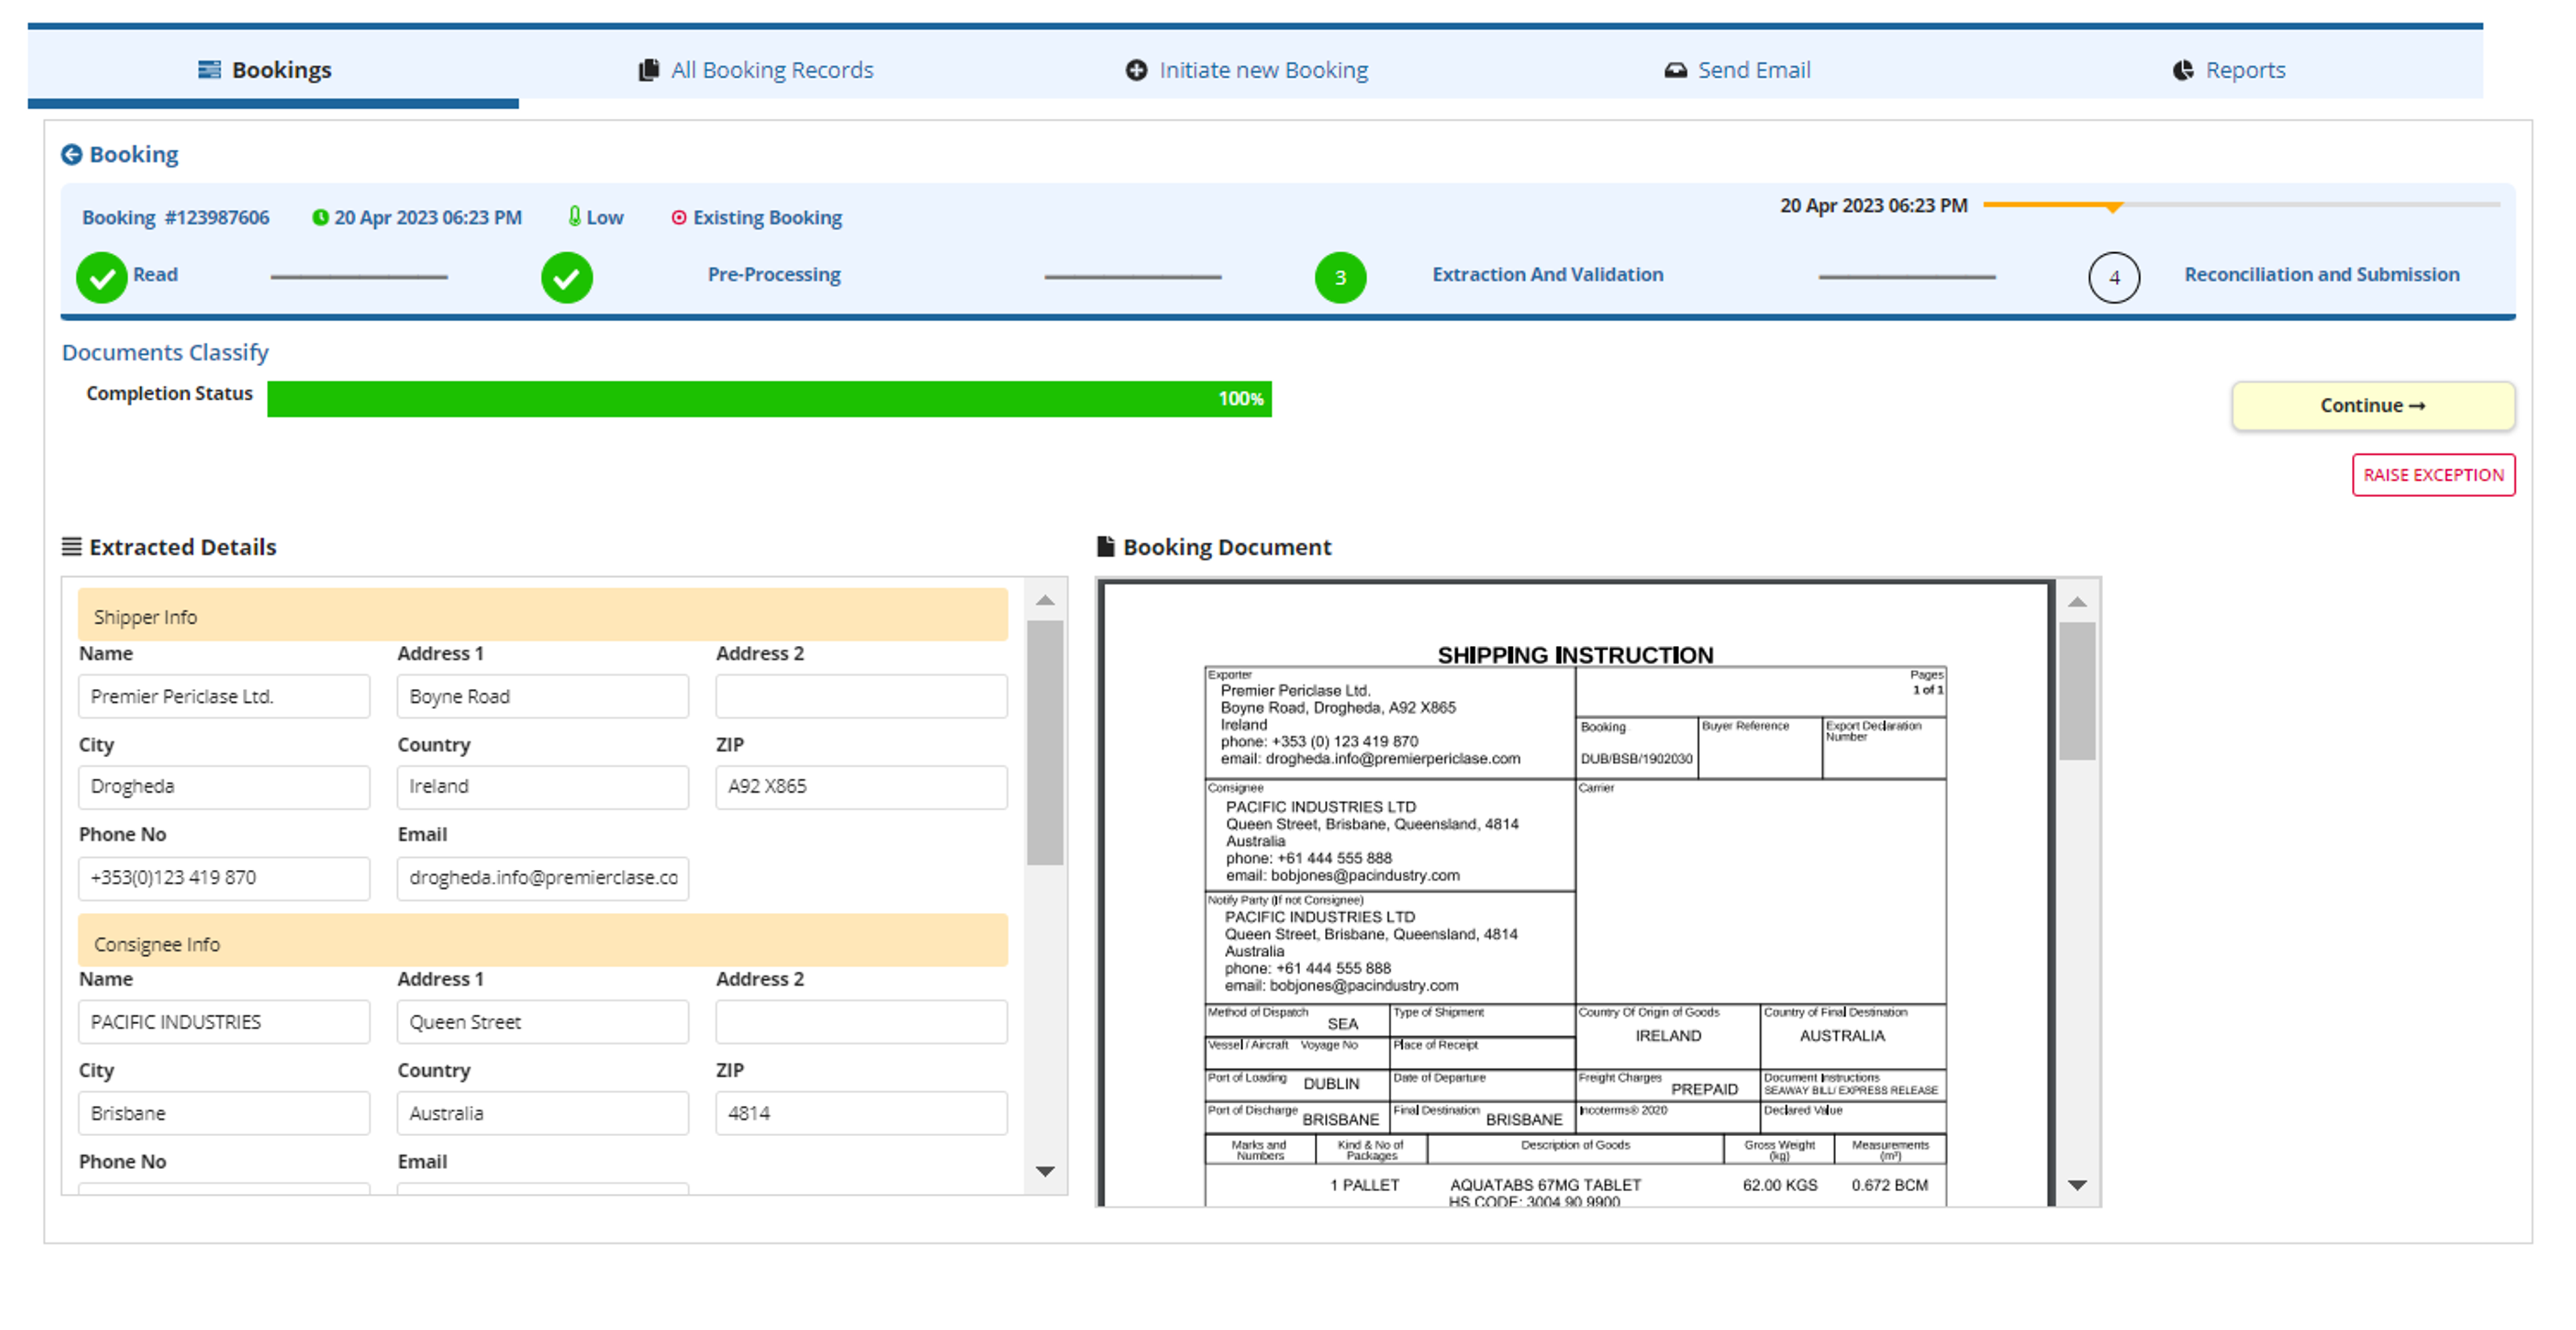Click the 100% completion label
2576x1330 pixels.
1240,399
